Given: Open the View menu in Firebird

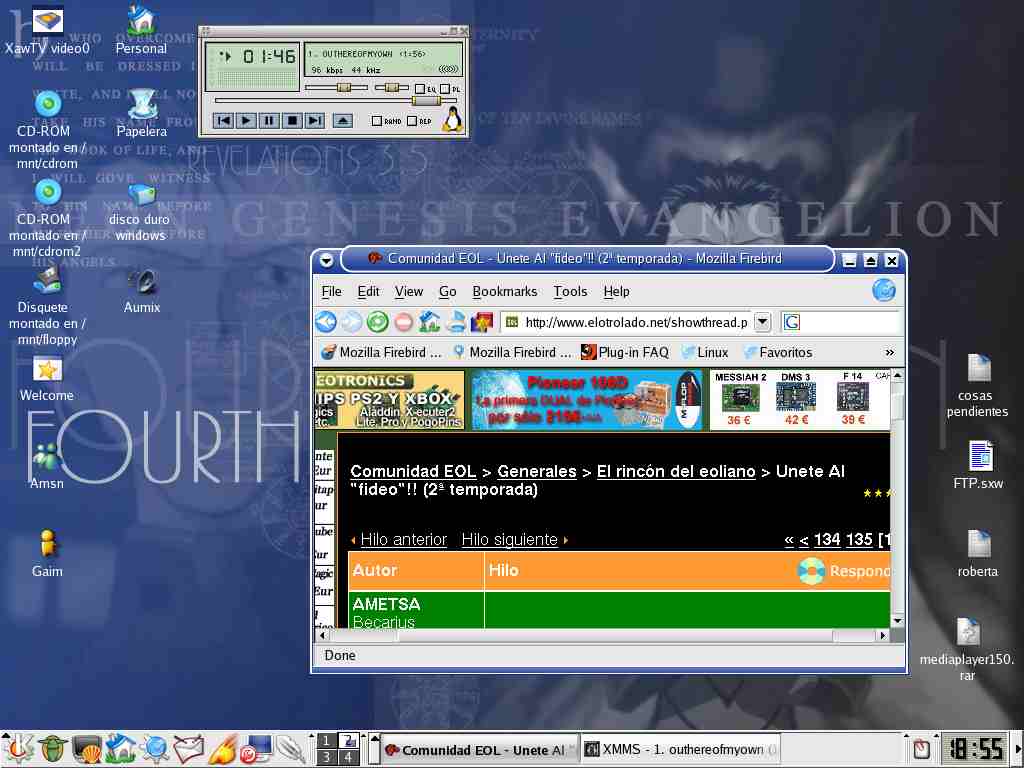Looking at the screenshot, I should tap(409, 291).
